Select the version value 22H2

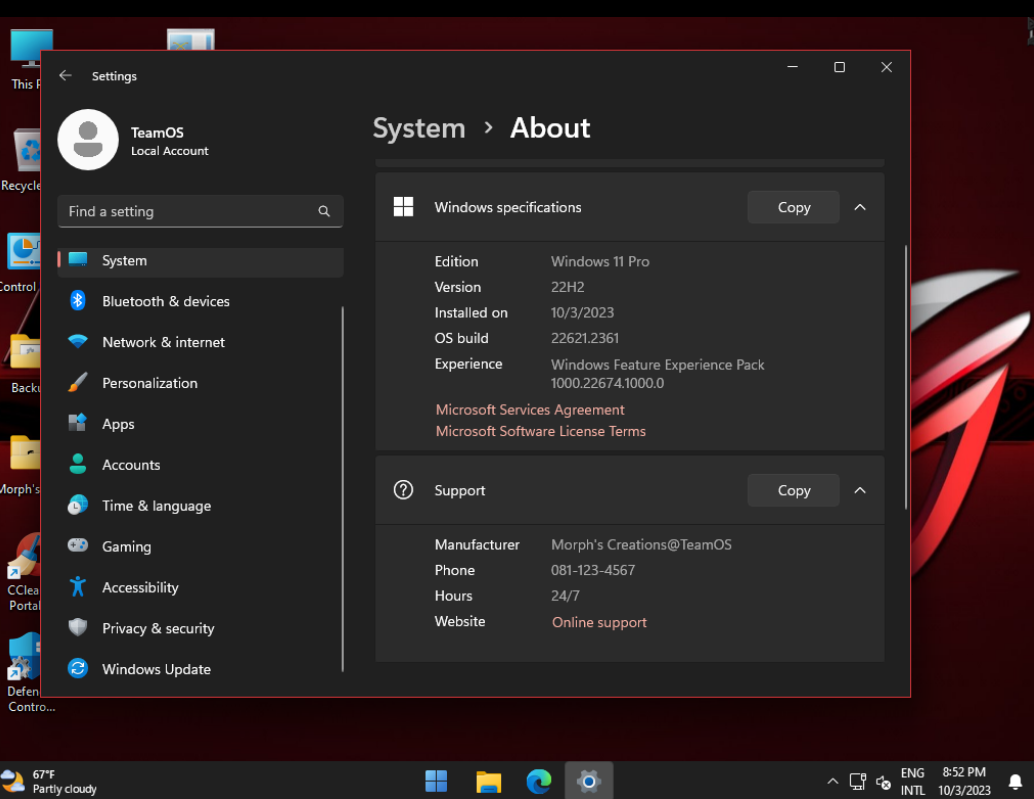[568, 287]
